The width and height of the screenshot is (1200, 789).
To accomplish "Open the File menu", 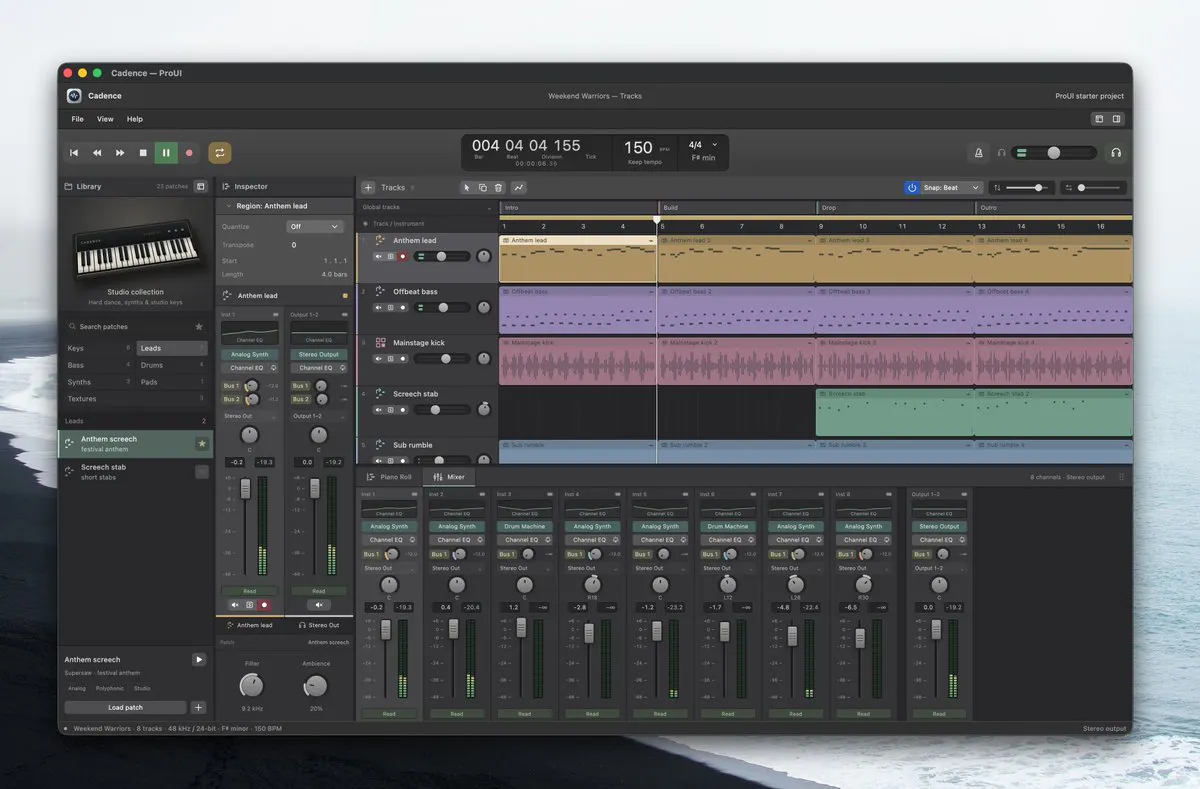I will 77,119.
